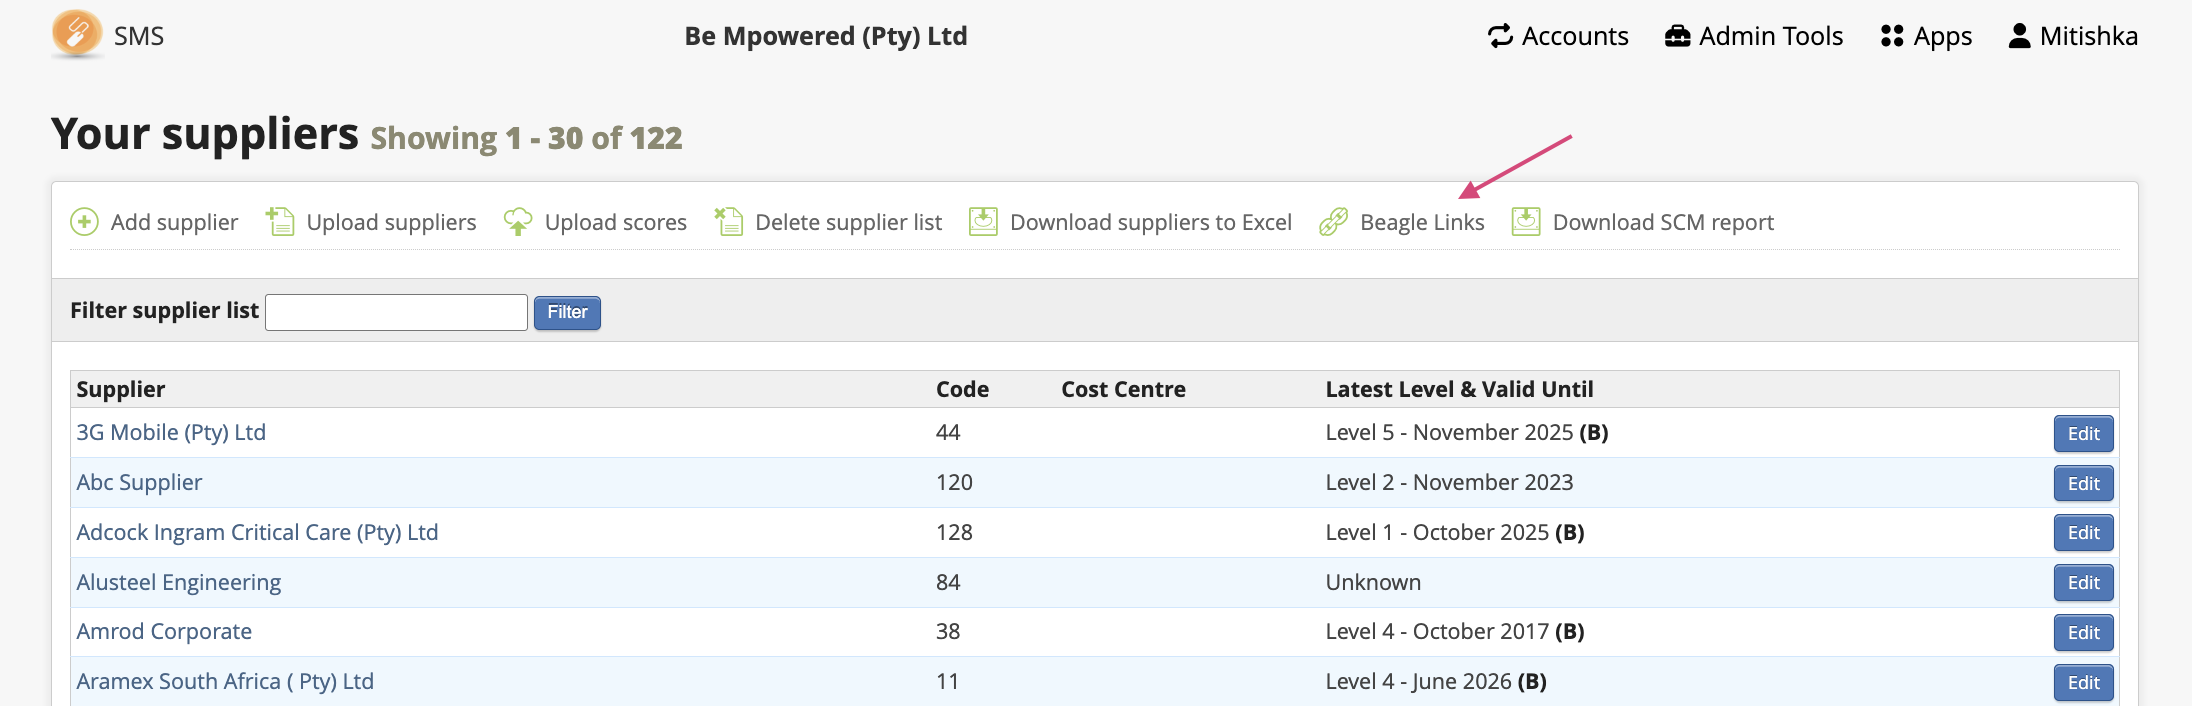Image resolution: width=2192 pixels, height=706 pixels.
Task: Click the Upload suppliers document icon
Action: [280, 221]
